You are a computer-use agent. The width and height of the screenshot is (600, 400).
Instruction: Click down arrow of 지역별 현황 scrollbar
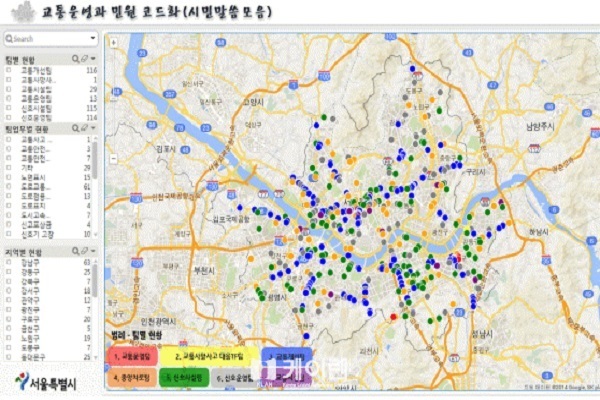[x=95, y=357]
